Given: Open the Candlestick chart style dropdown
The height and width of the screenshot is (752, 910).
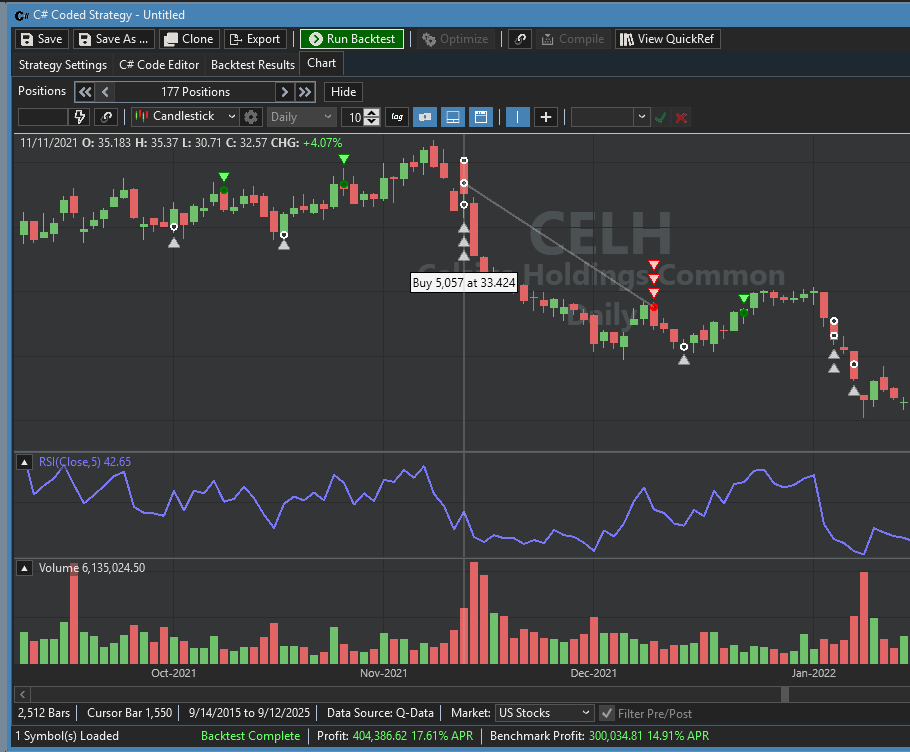Looking at the screenshot, I should 185,117.
